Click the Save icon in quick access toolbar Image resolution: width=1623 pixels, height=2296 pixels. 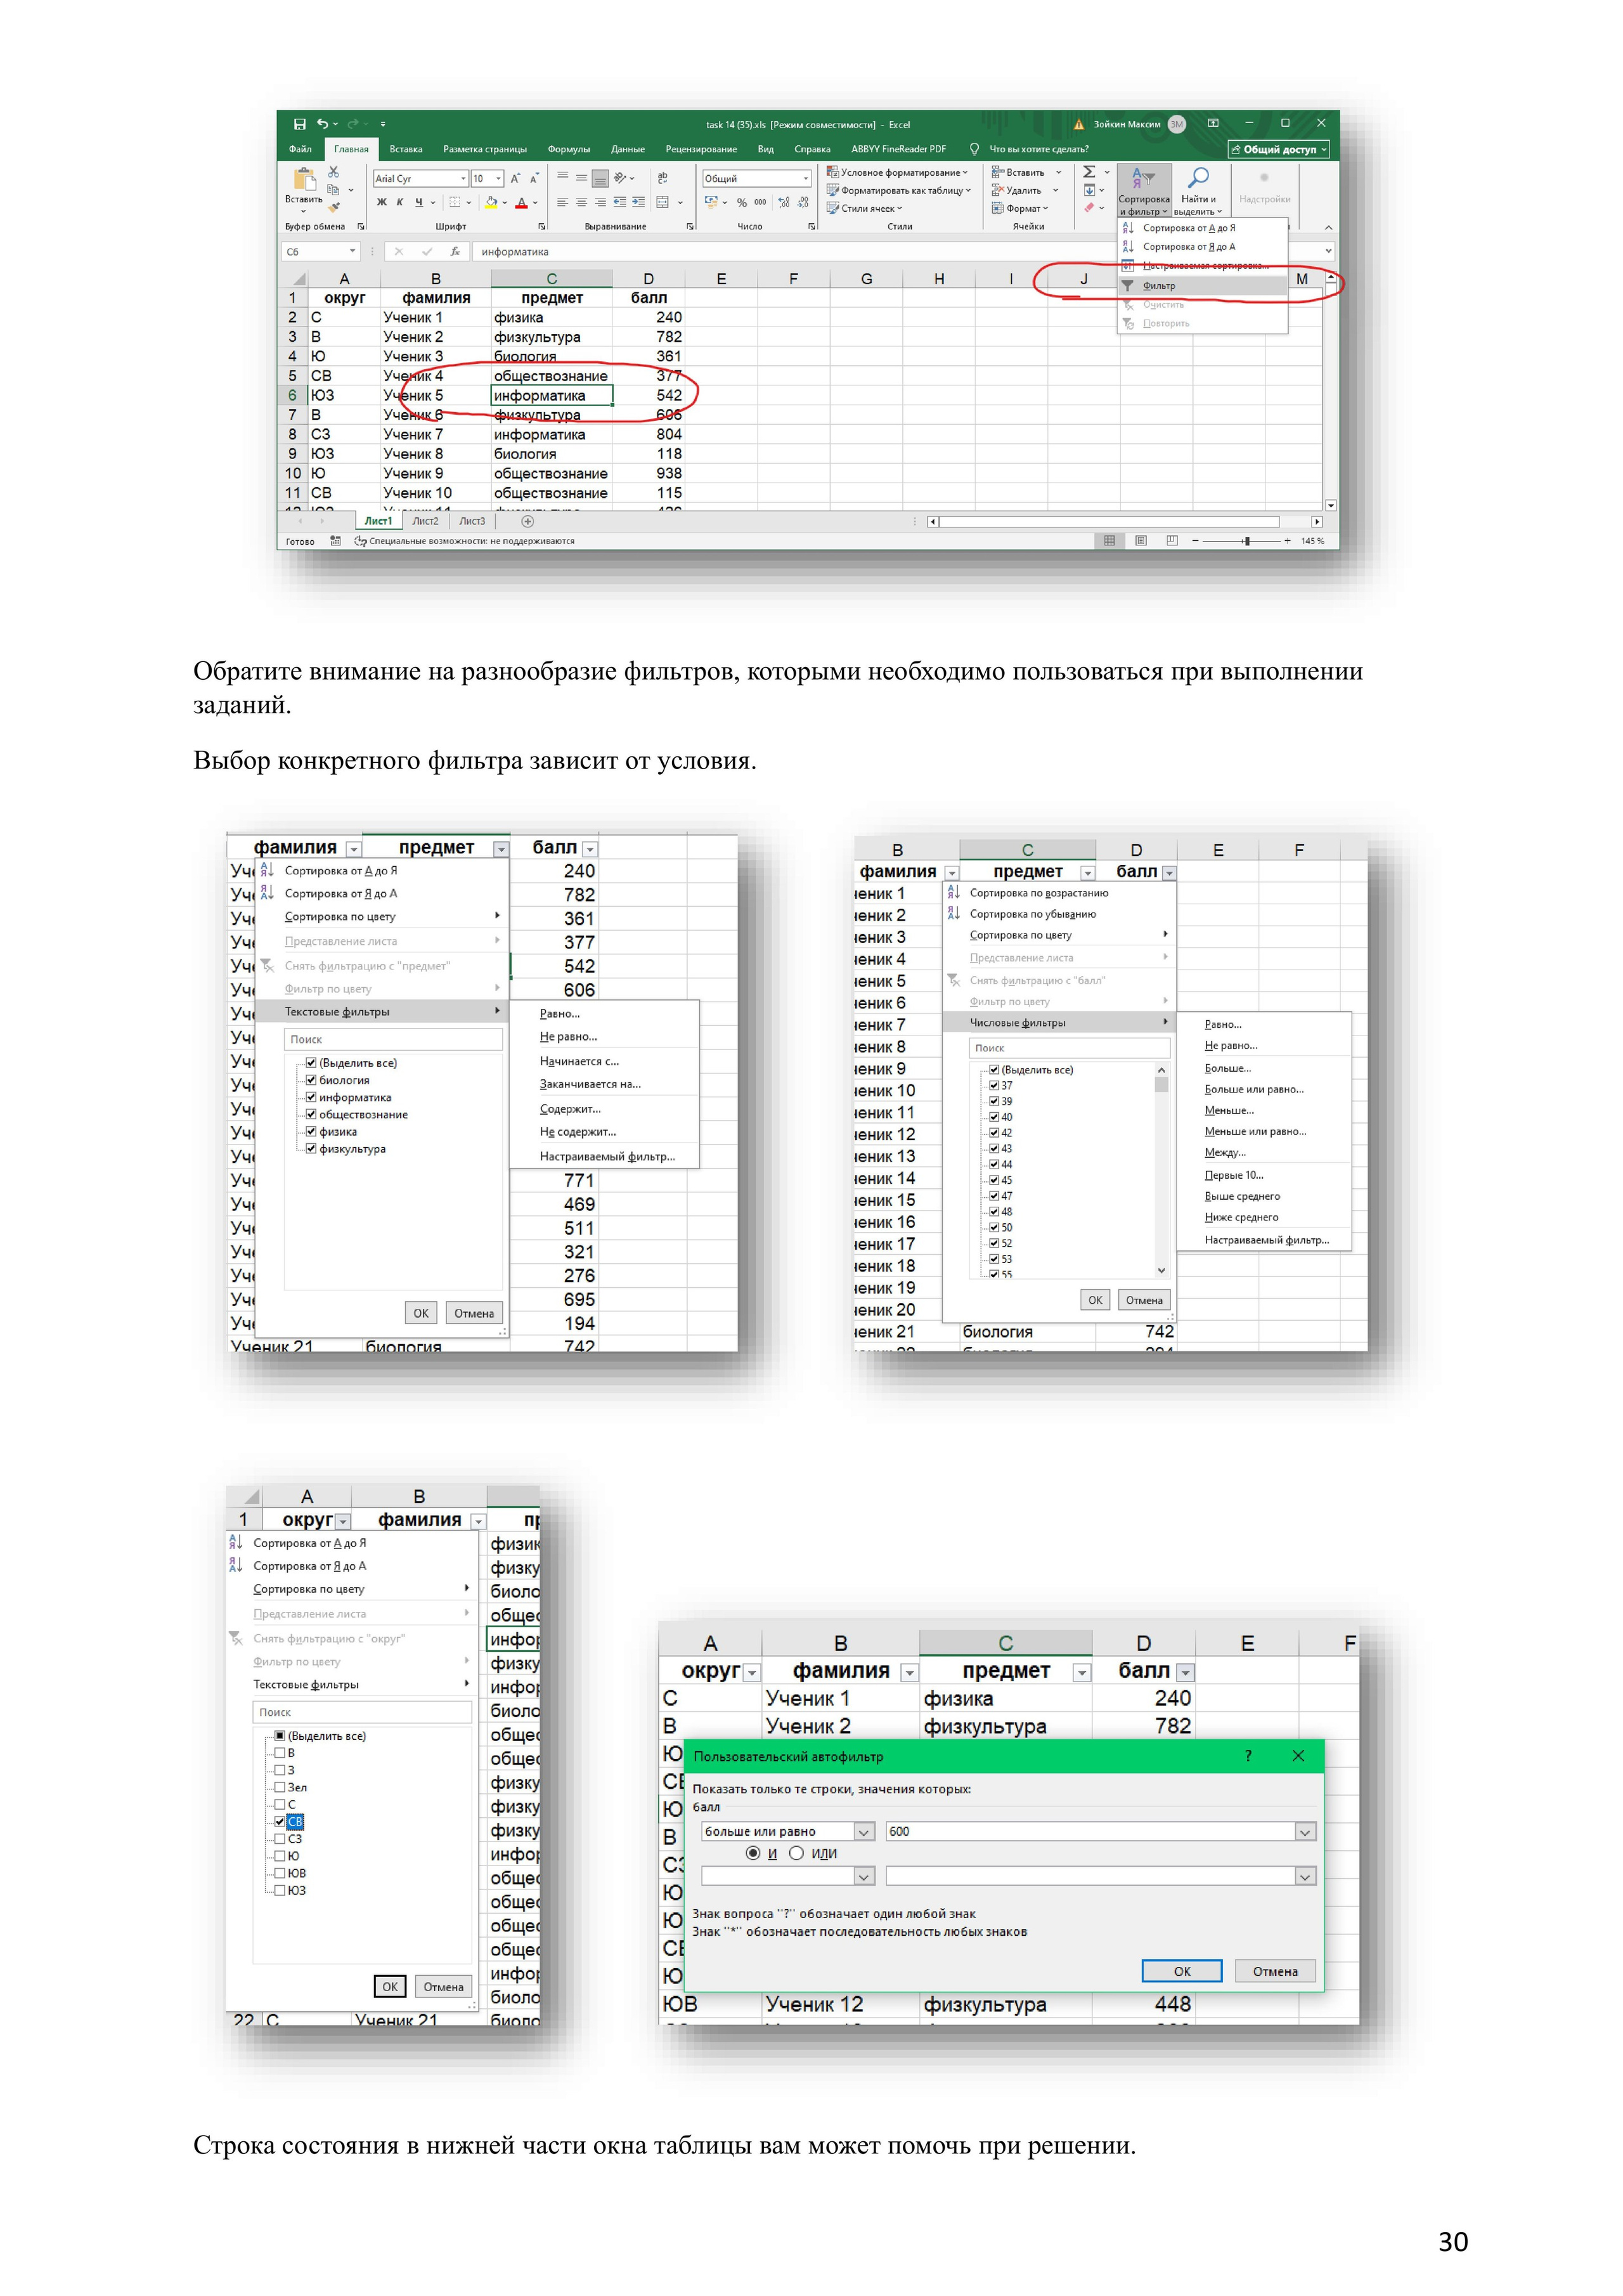pyautogui.click(x=299, y=124)
